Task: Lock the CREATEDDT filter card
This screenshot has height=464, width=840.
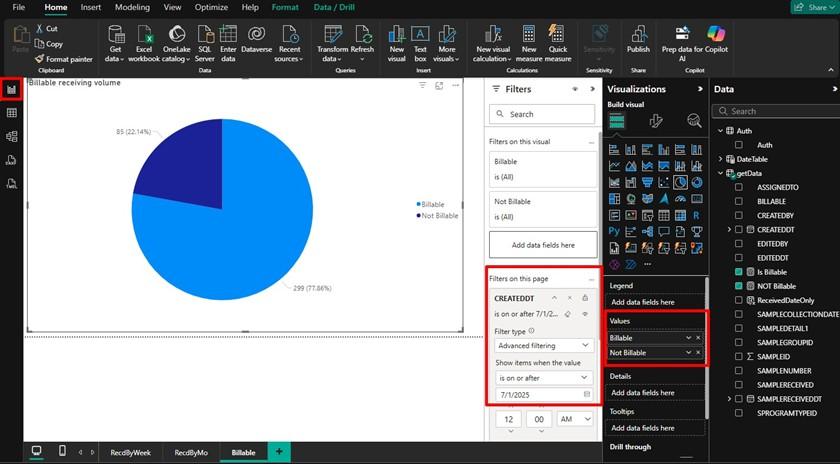Action: point(585,298)
